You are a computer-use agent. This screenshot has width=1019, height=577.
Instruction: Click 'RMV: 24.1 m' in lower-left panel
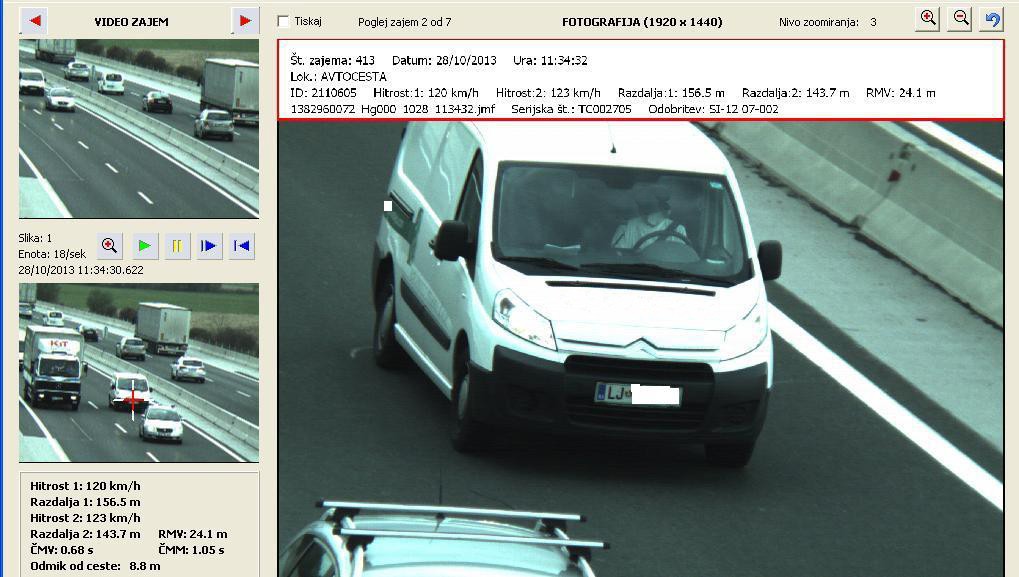[193, 534]
